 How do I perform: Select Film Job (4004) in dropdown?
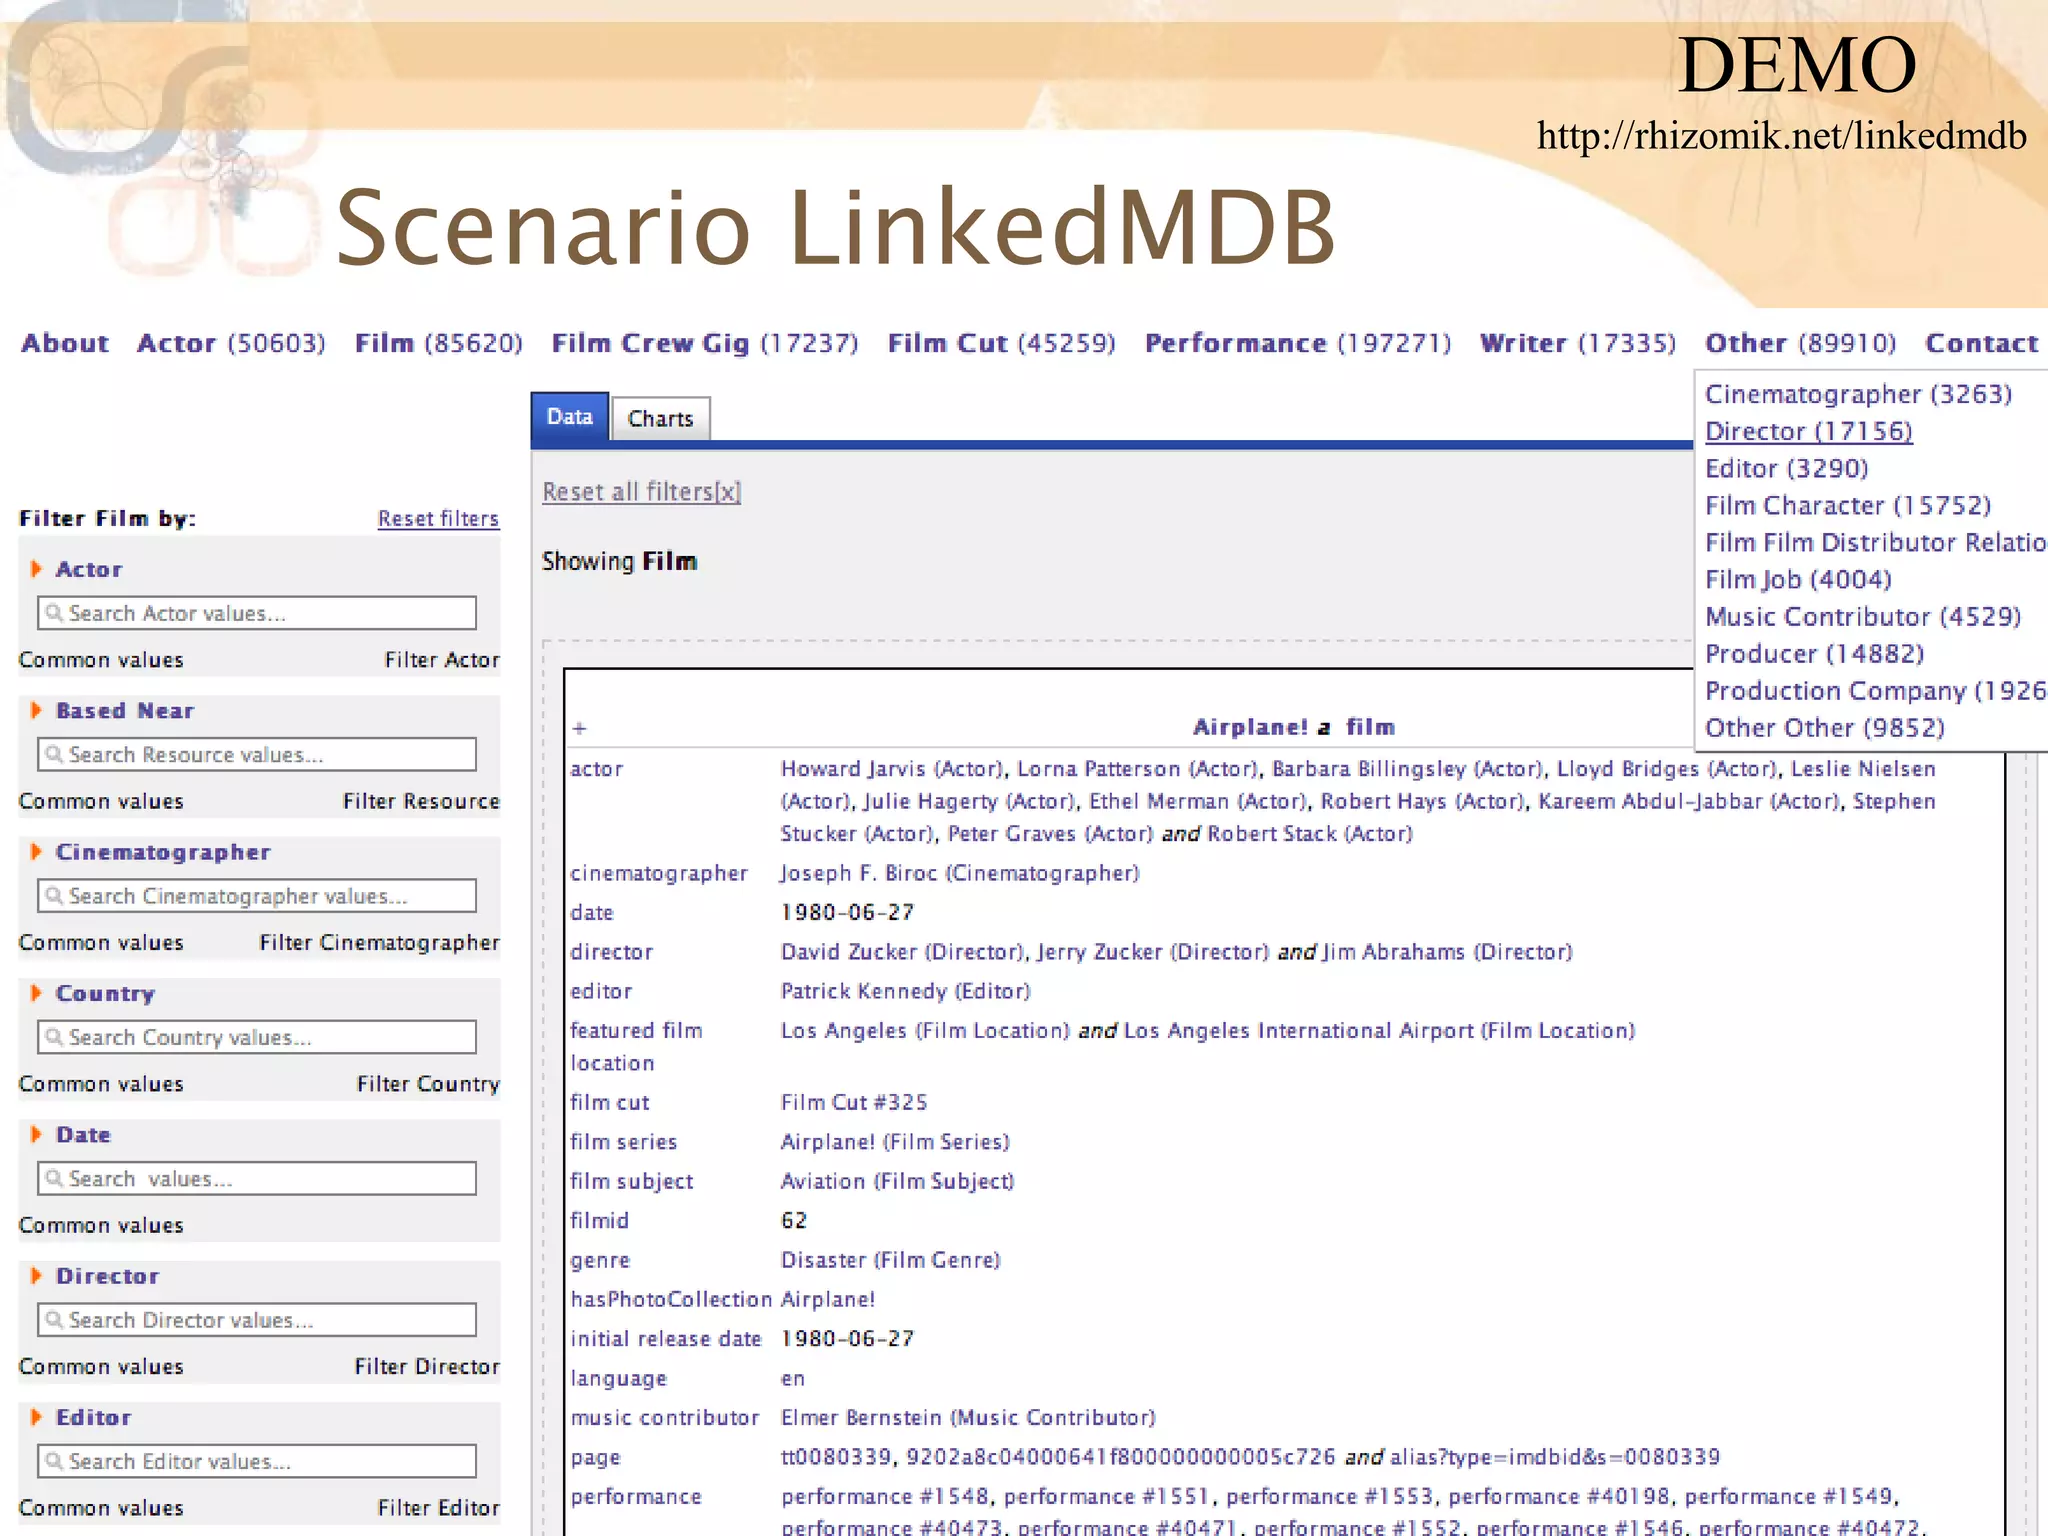coord(1798,579)
